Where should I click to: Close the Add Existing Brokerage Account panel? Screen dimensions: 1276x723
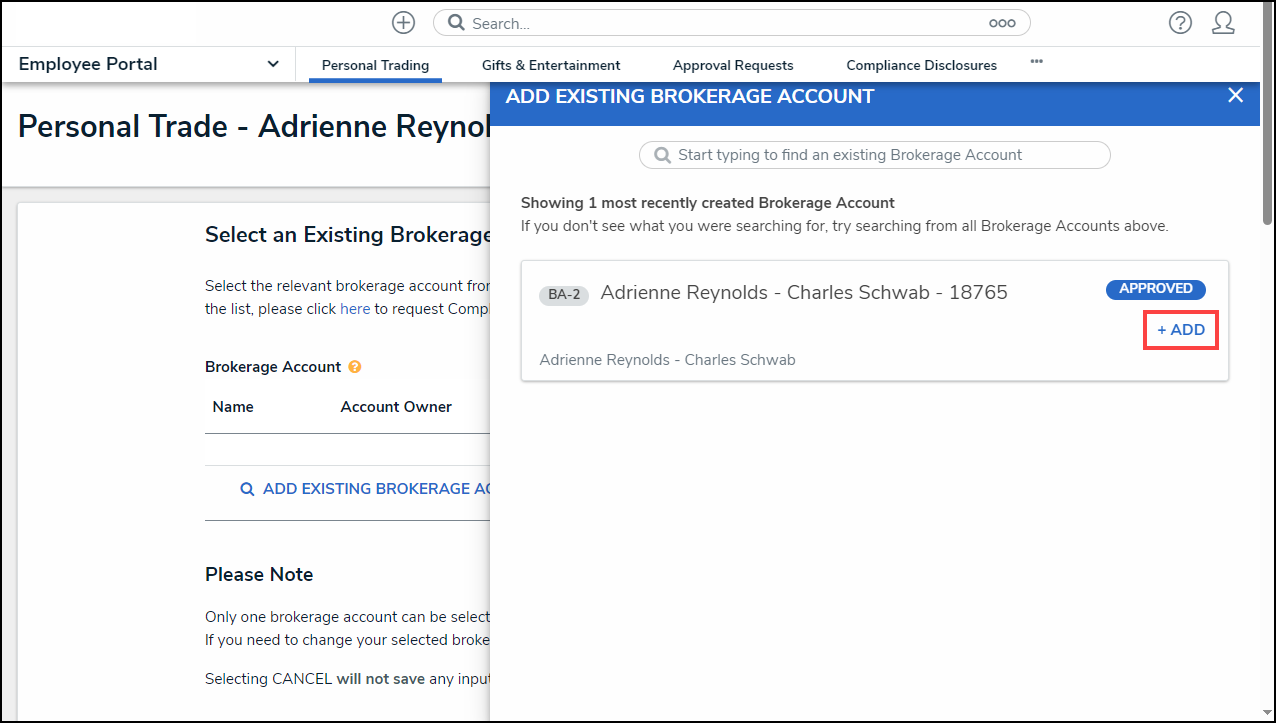tap(1235, 95)
